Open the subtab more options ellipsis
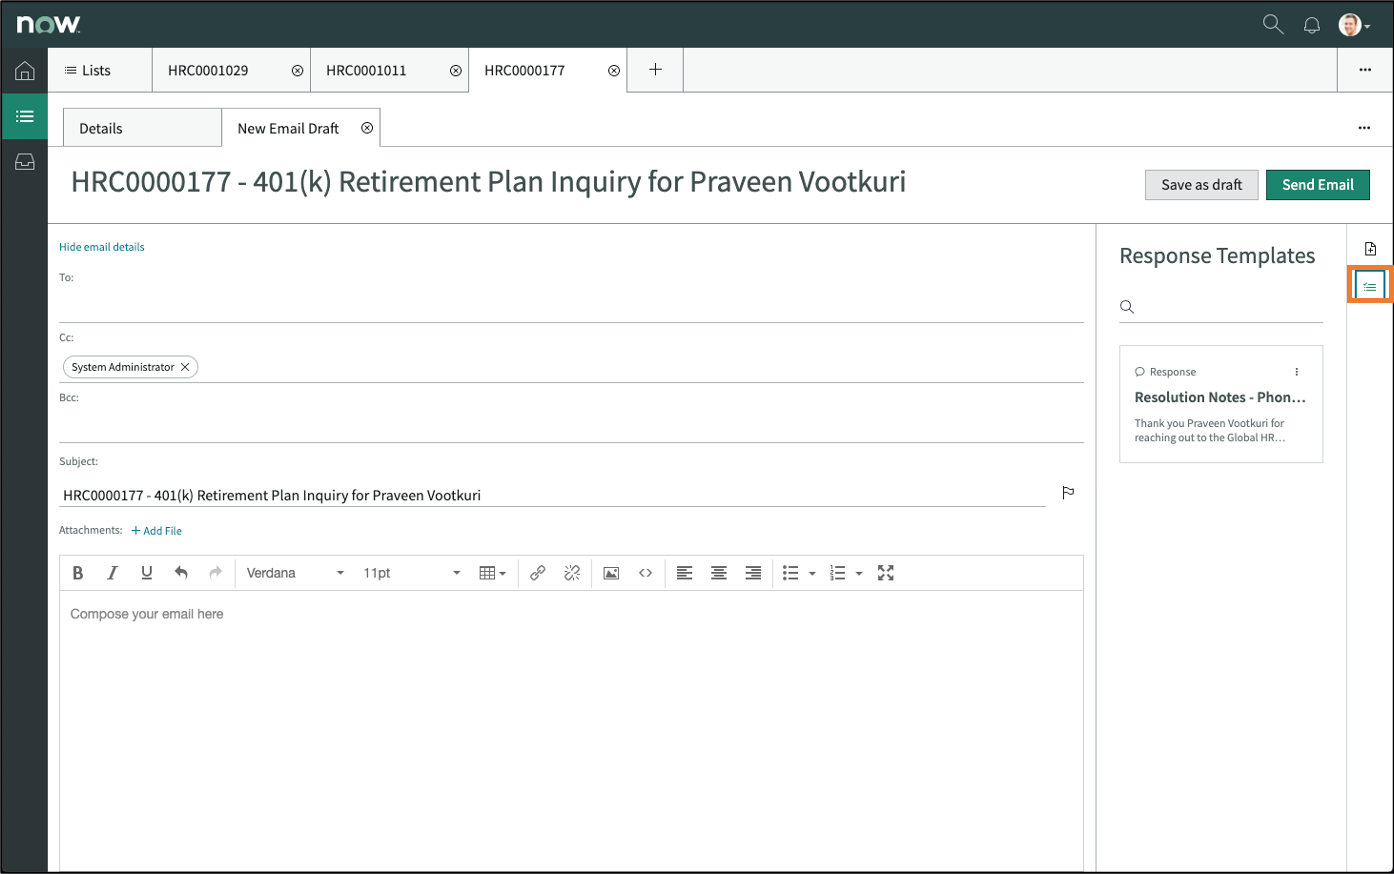 (x=1364, y=128)
